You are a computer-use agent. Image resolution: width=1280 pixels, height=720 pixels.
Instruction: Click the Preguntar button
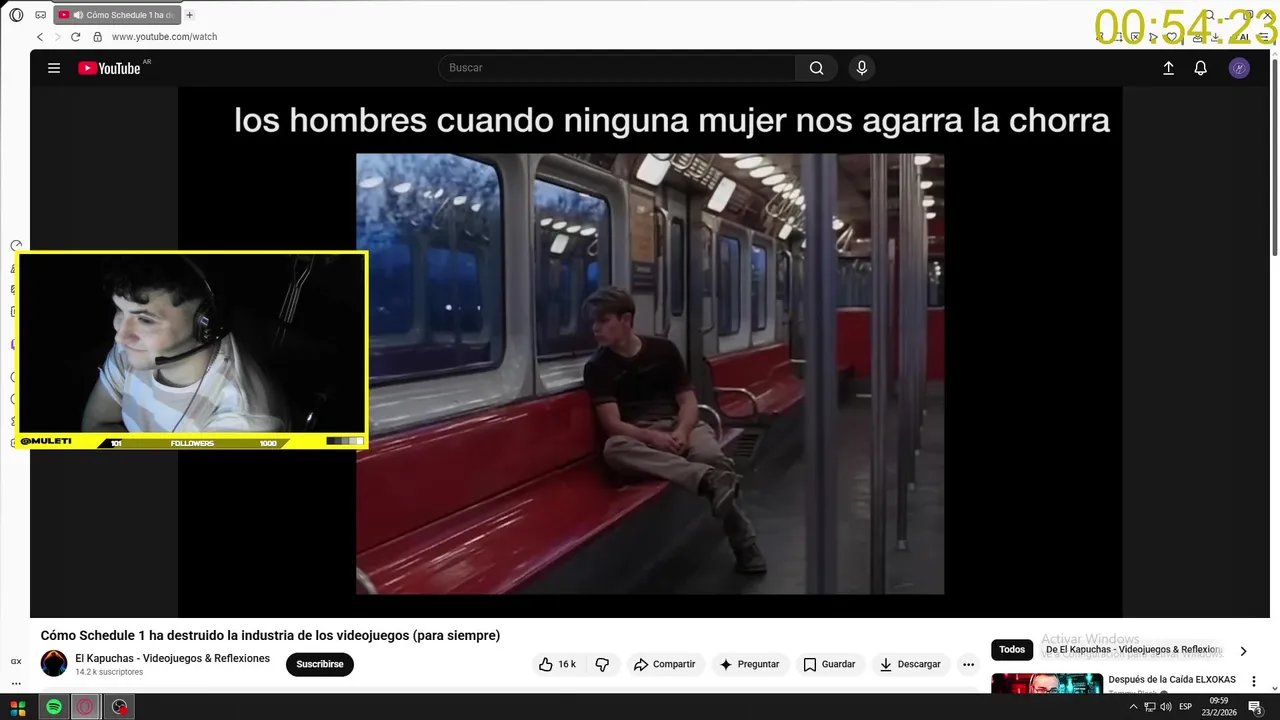click(750, 664)
